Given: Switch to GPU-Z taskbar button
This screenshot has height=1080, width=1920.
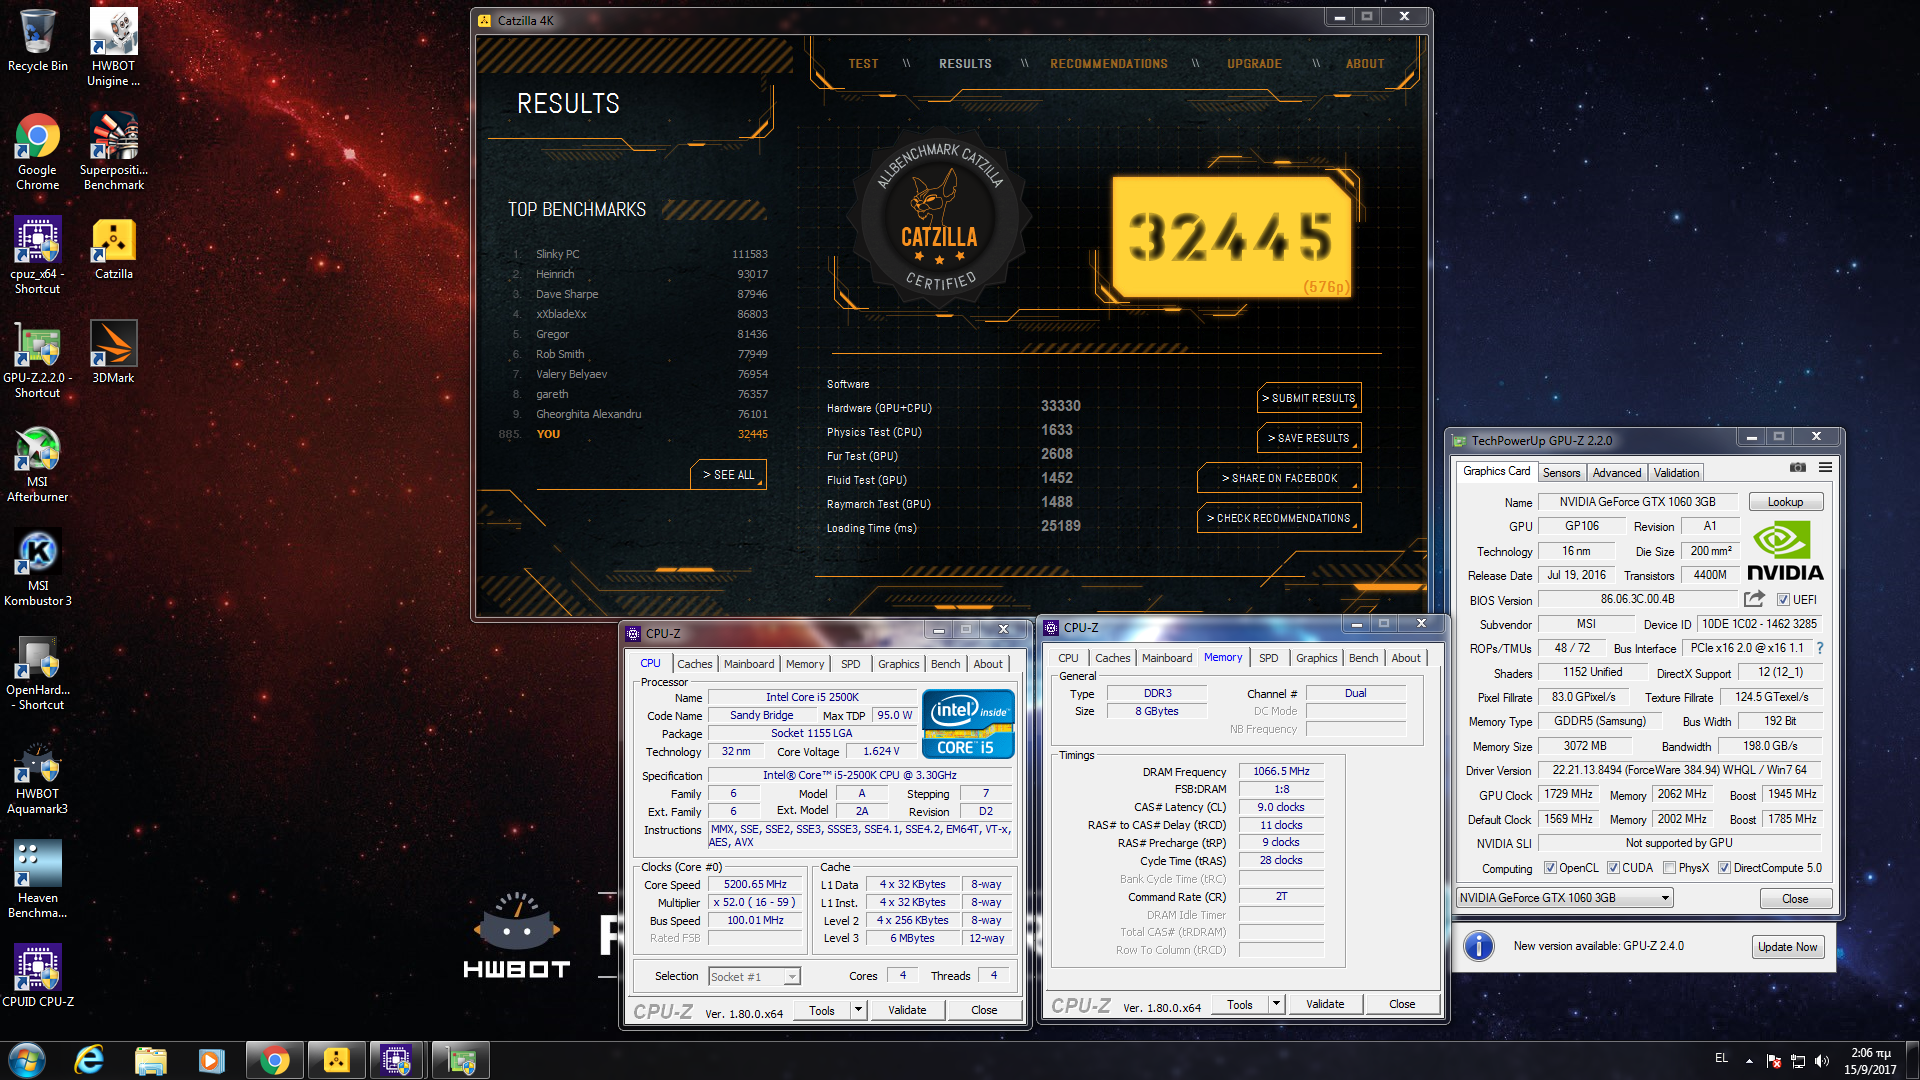Looking at the screenshot, I should (x=460, y=1060).
